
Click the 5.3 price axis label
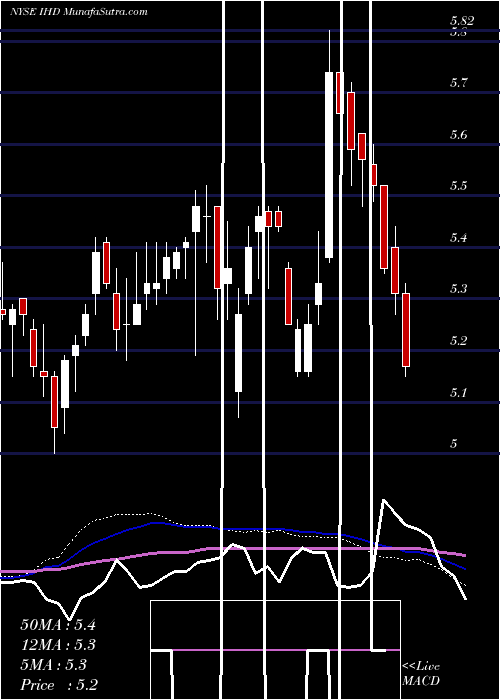pyautogui.click(x=458, y=289)
